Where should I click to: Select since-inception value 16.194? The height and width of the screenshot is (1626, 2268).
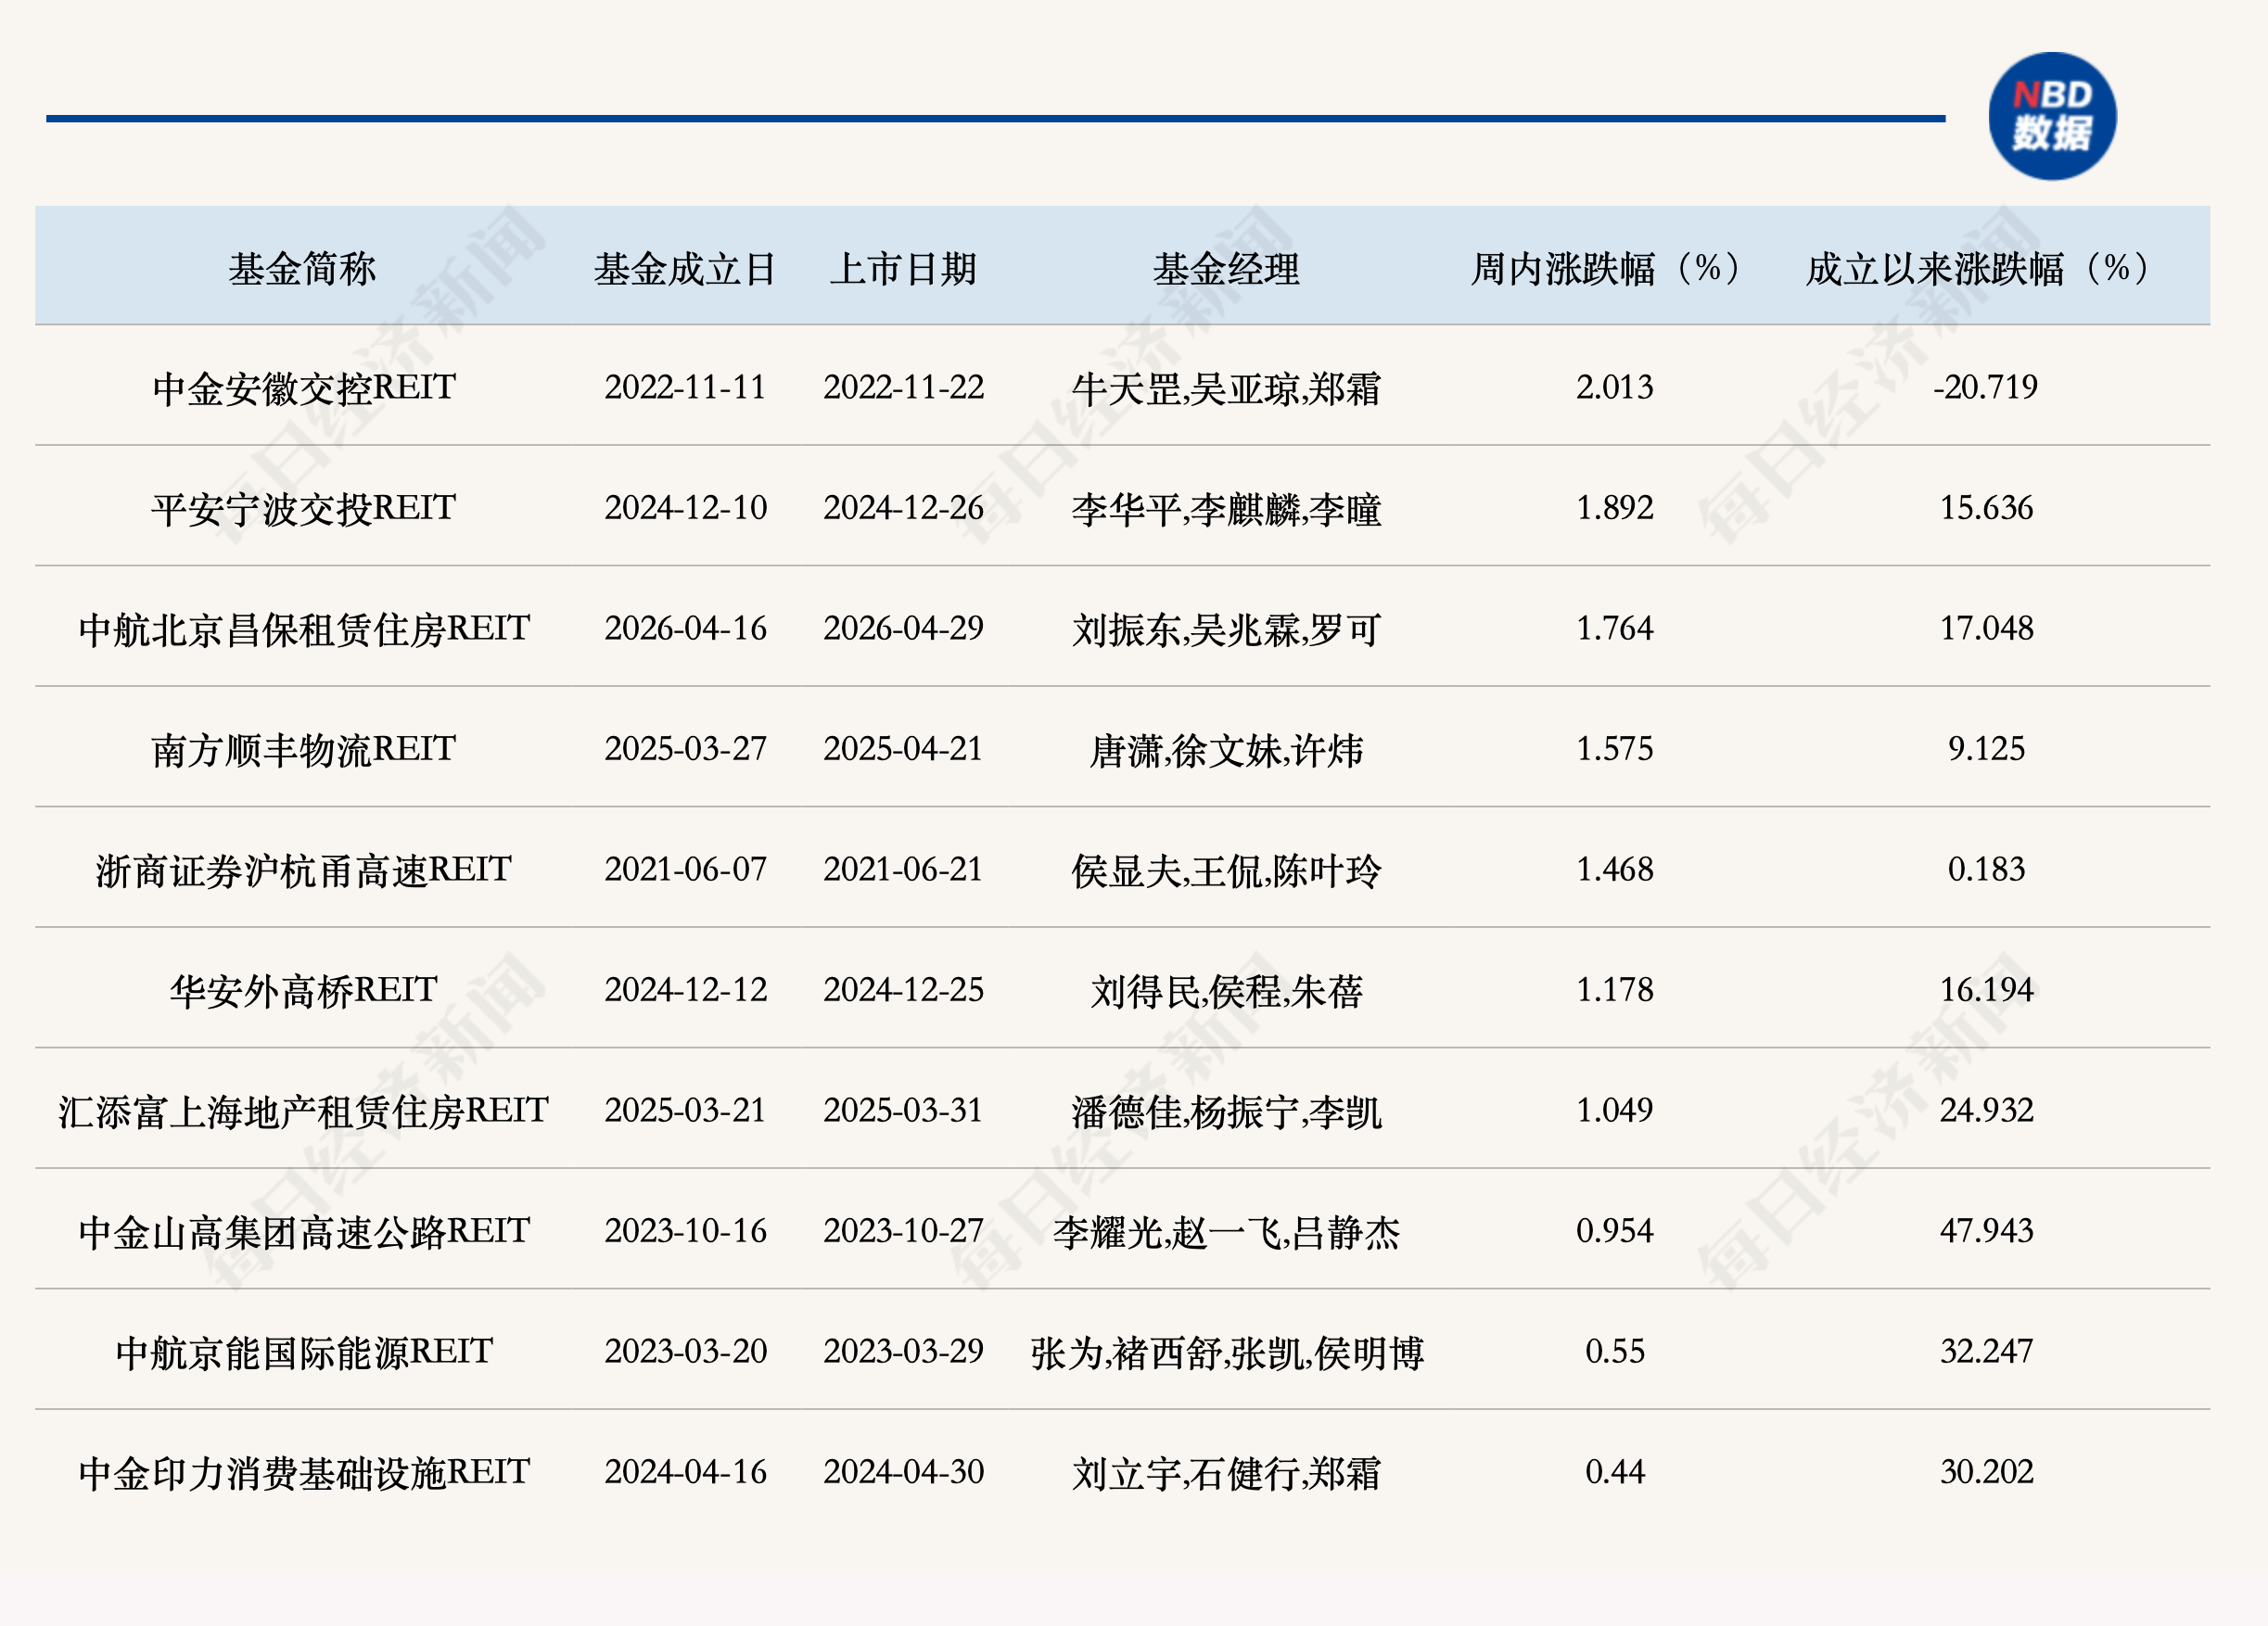click(1986, 990)
